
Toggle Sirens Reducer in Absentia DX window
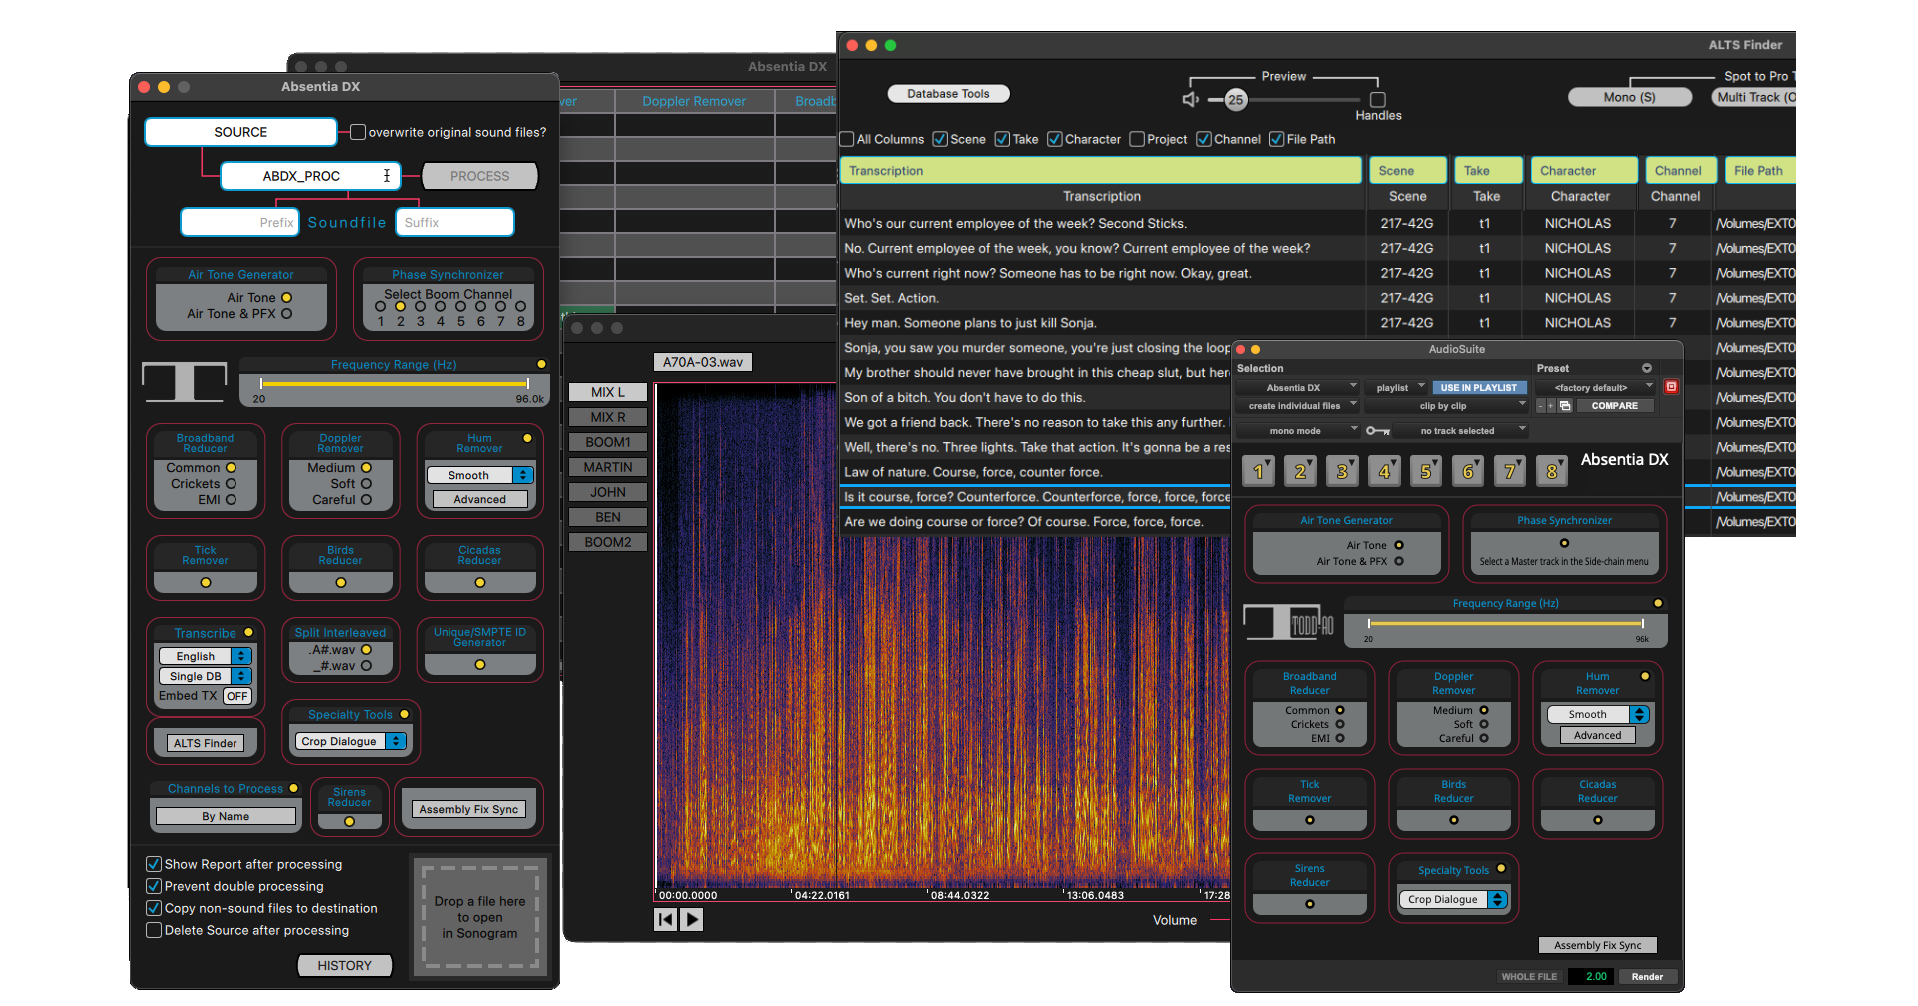point(349,821)
